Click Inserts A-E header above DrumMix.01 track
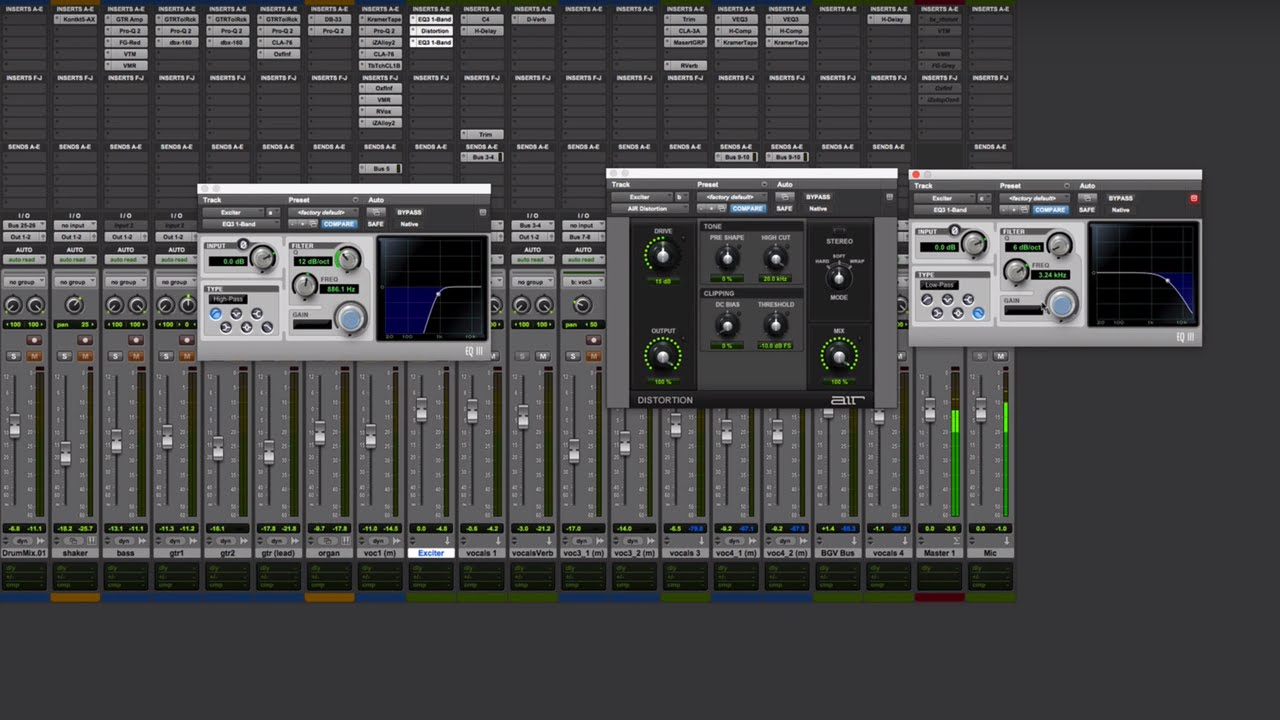1280x720 pixels. point(24,9)
